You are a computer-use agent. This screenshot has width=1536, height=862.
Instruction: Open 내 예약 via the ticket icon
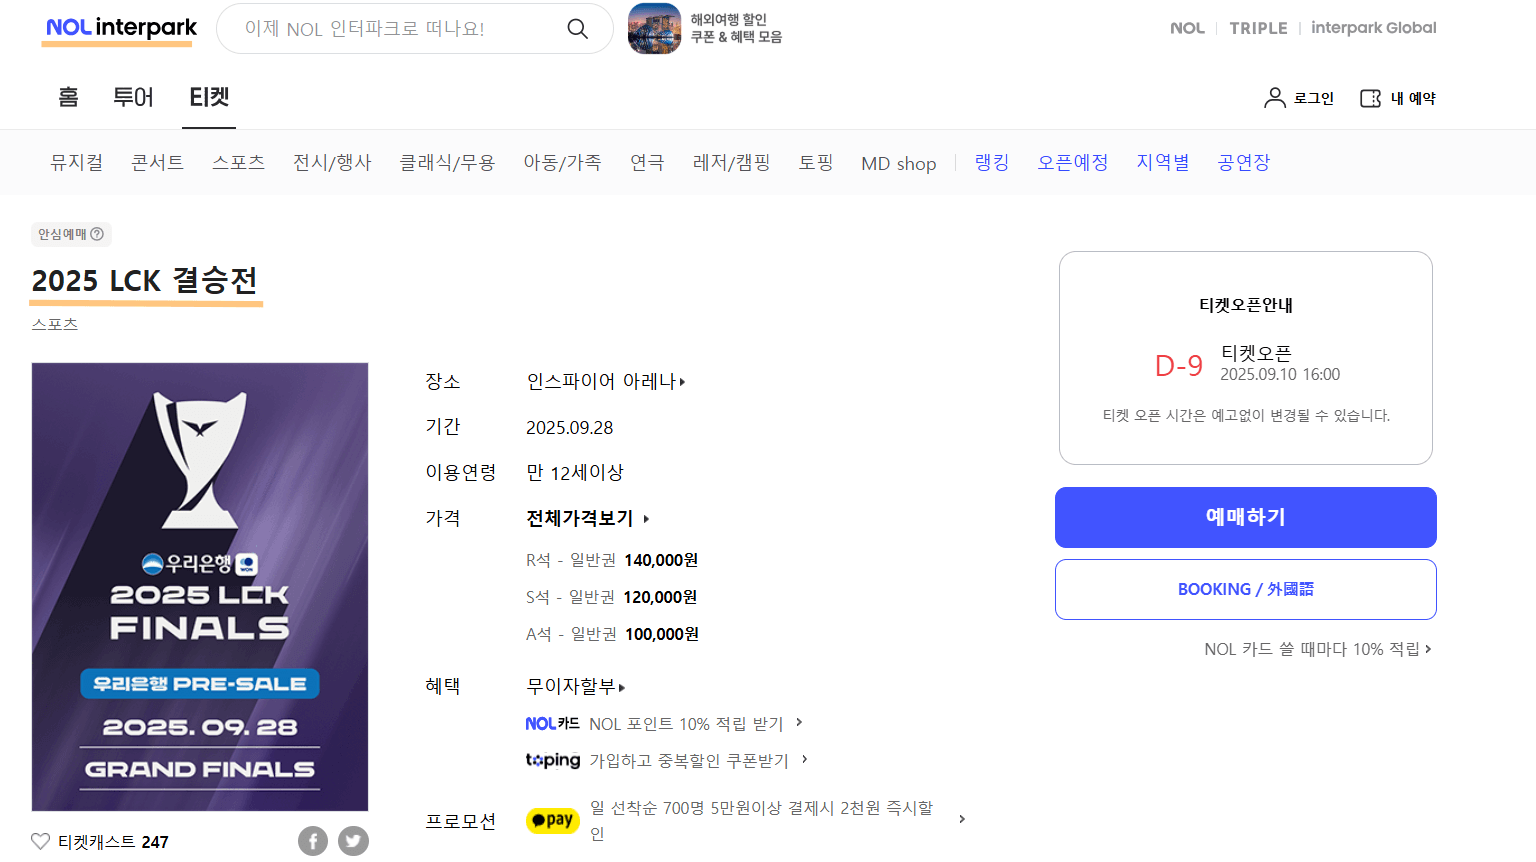tap(1370, 97)
